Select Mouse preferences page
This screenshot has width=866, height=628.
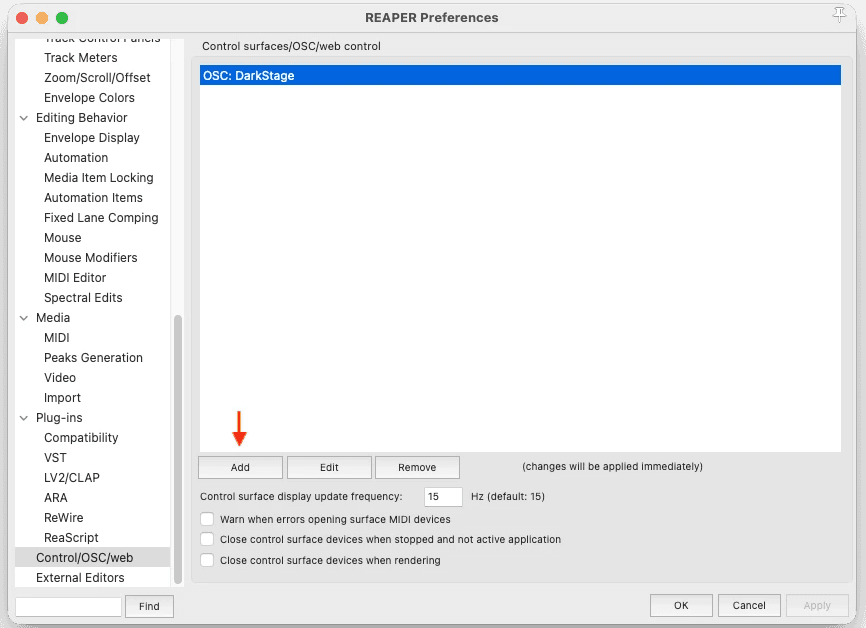(x=63, y=238)
